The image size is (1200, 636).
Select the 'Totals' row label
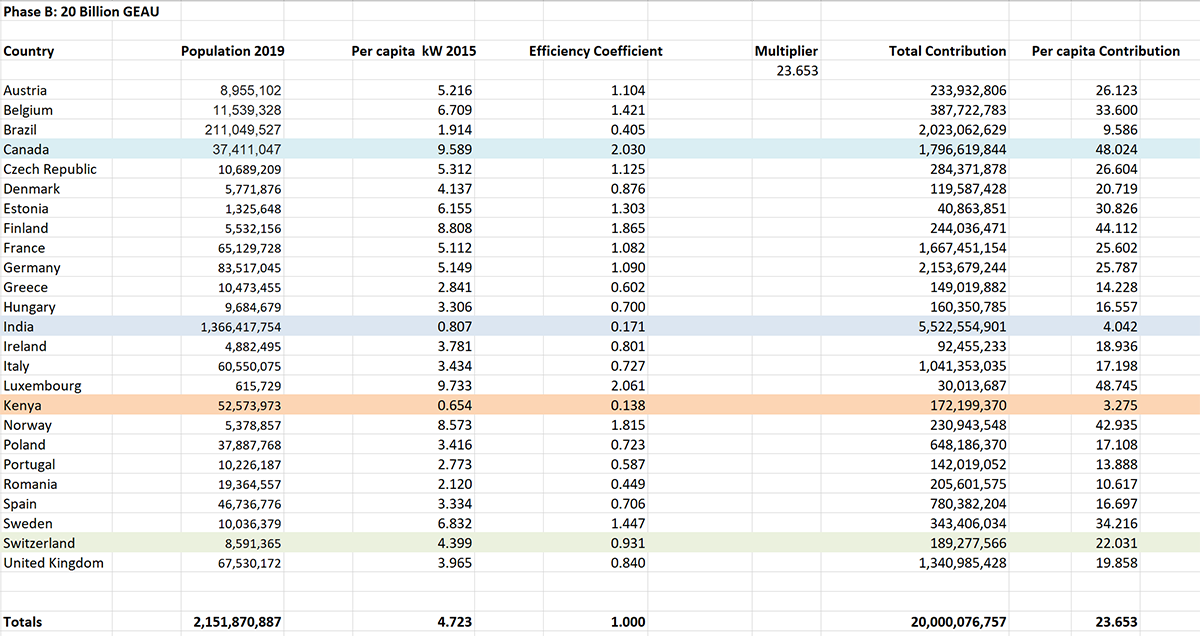23,622
